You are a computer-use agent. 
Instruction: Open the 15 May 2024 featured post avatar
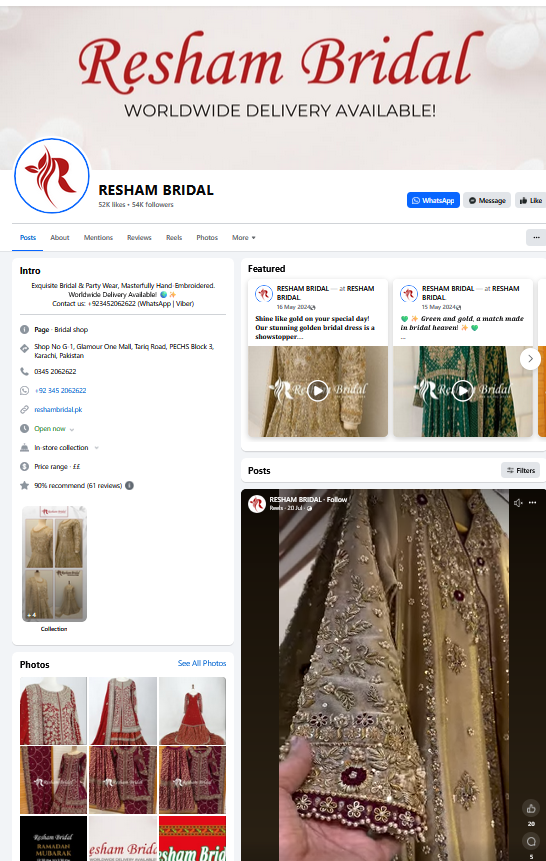409,294
